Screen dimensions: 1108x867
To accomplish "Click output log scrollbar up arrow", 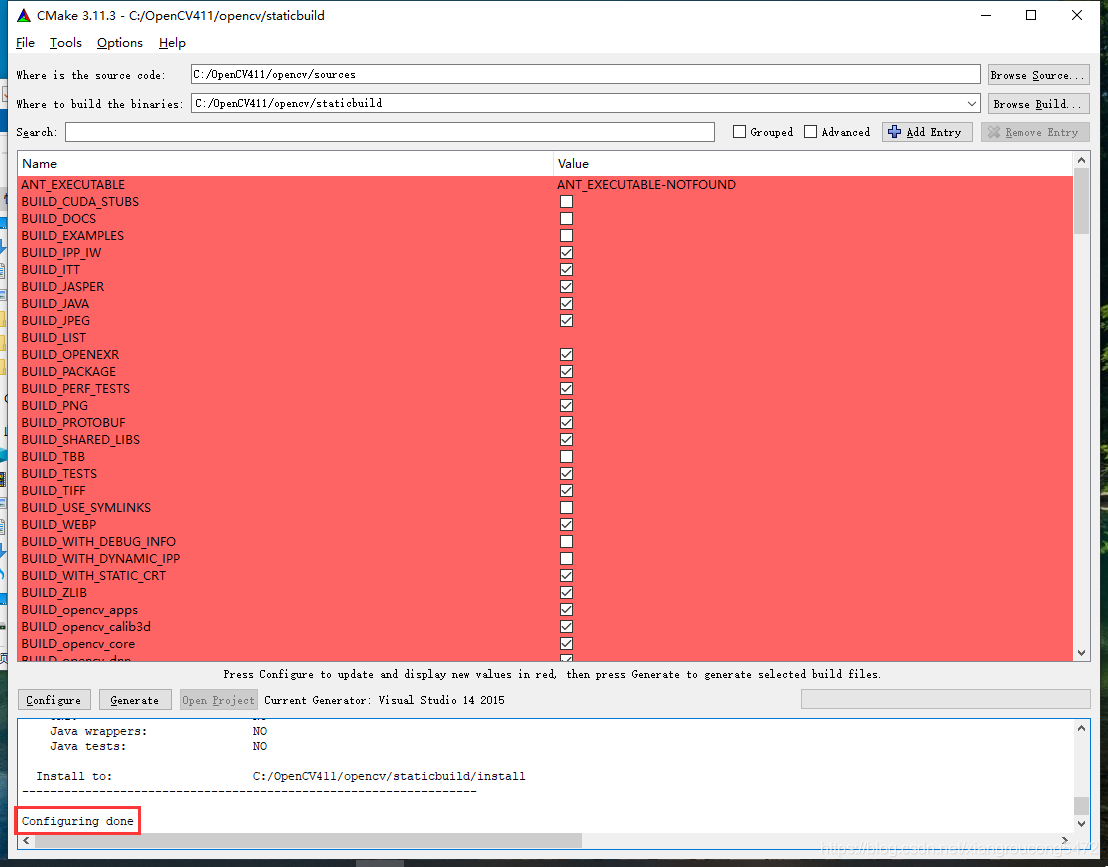I will (1081, 728).
